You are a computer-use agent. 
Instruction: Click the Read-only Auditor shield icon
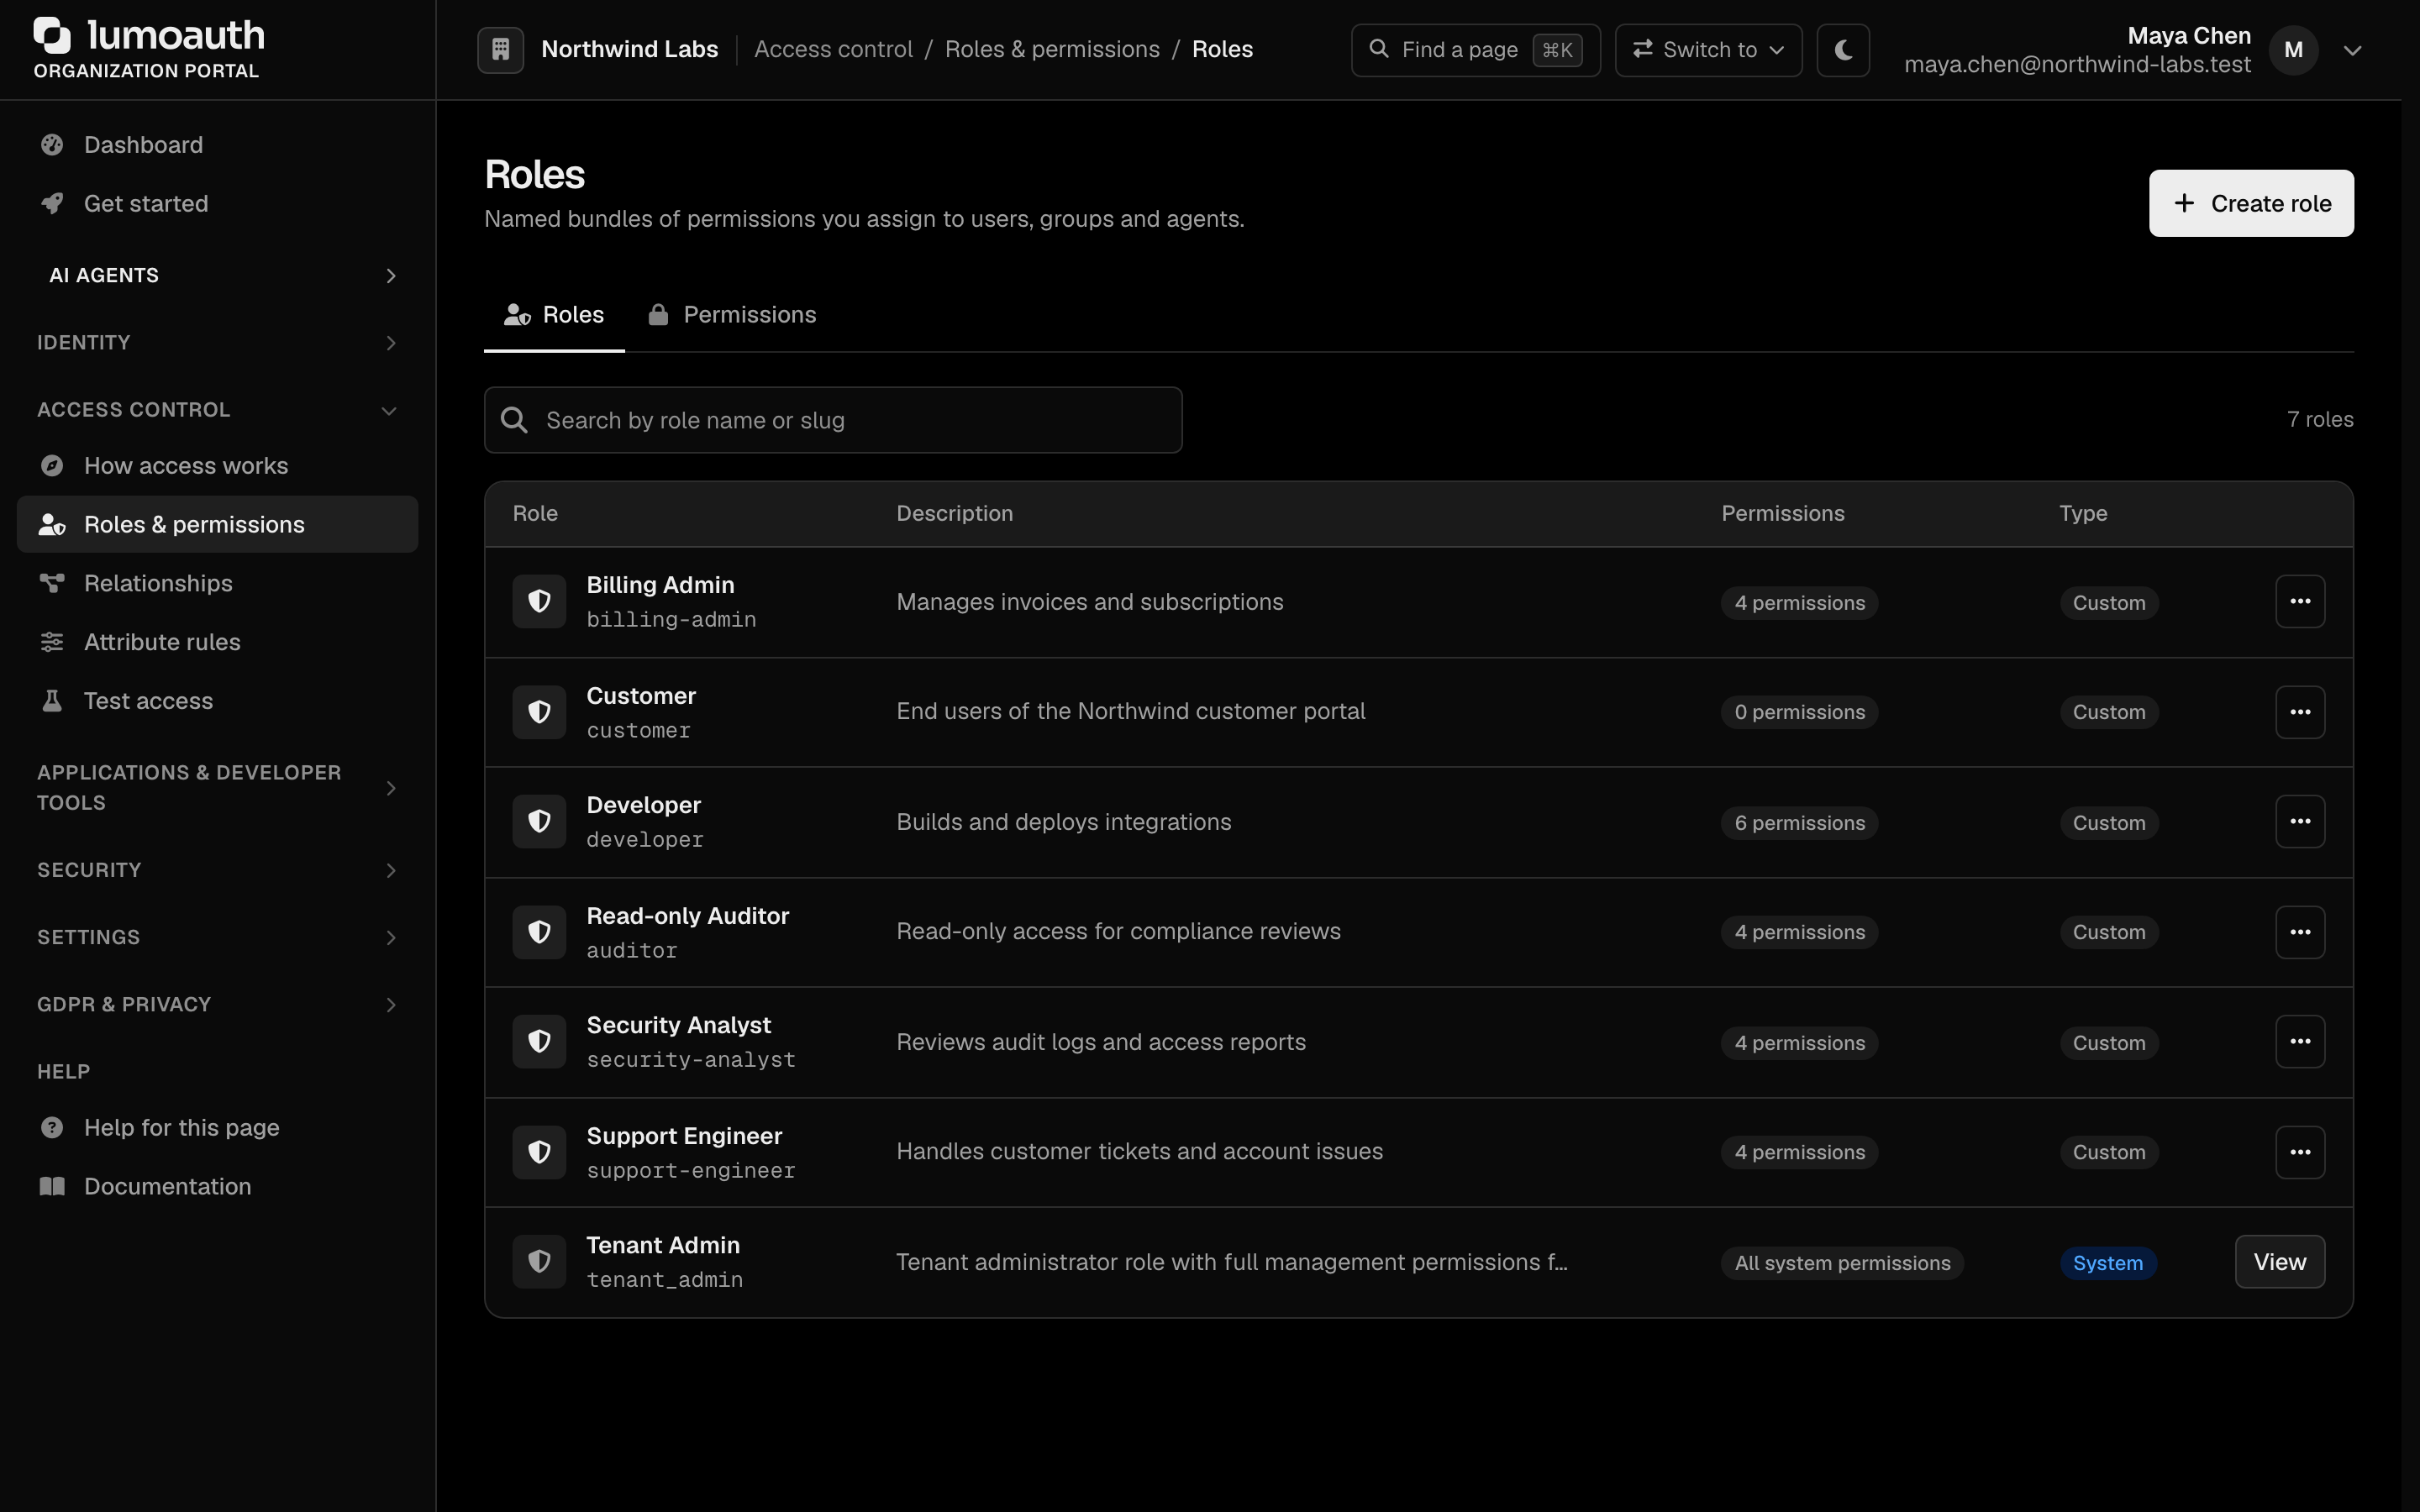(x=539, y=932)
